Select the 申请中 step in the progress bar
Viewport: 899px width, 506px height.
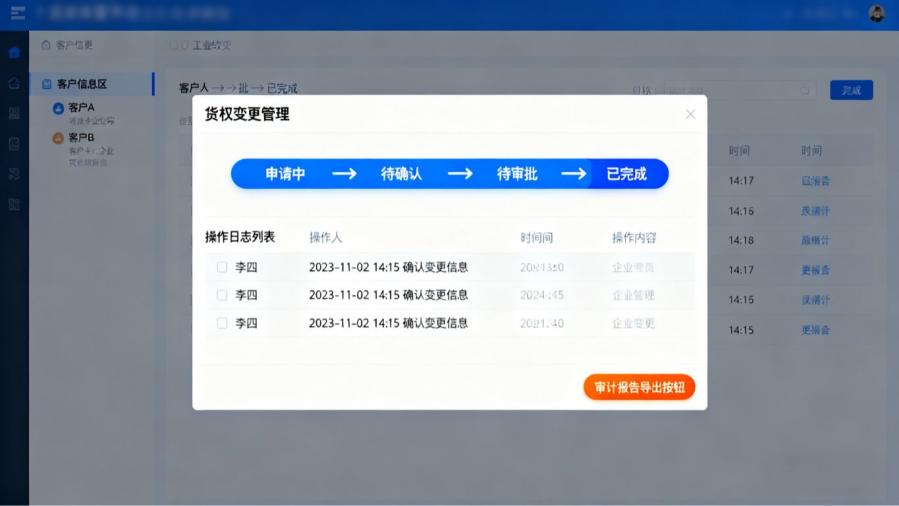tap(285, 174)
